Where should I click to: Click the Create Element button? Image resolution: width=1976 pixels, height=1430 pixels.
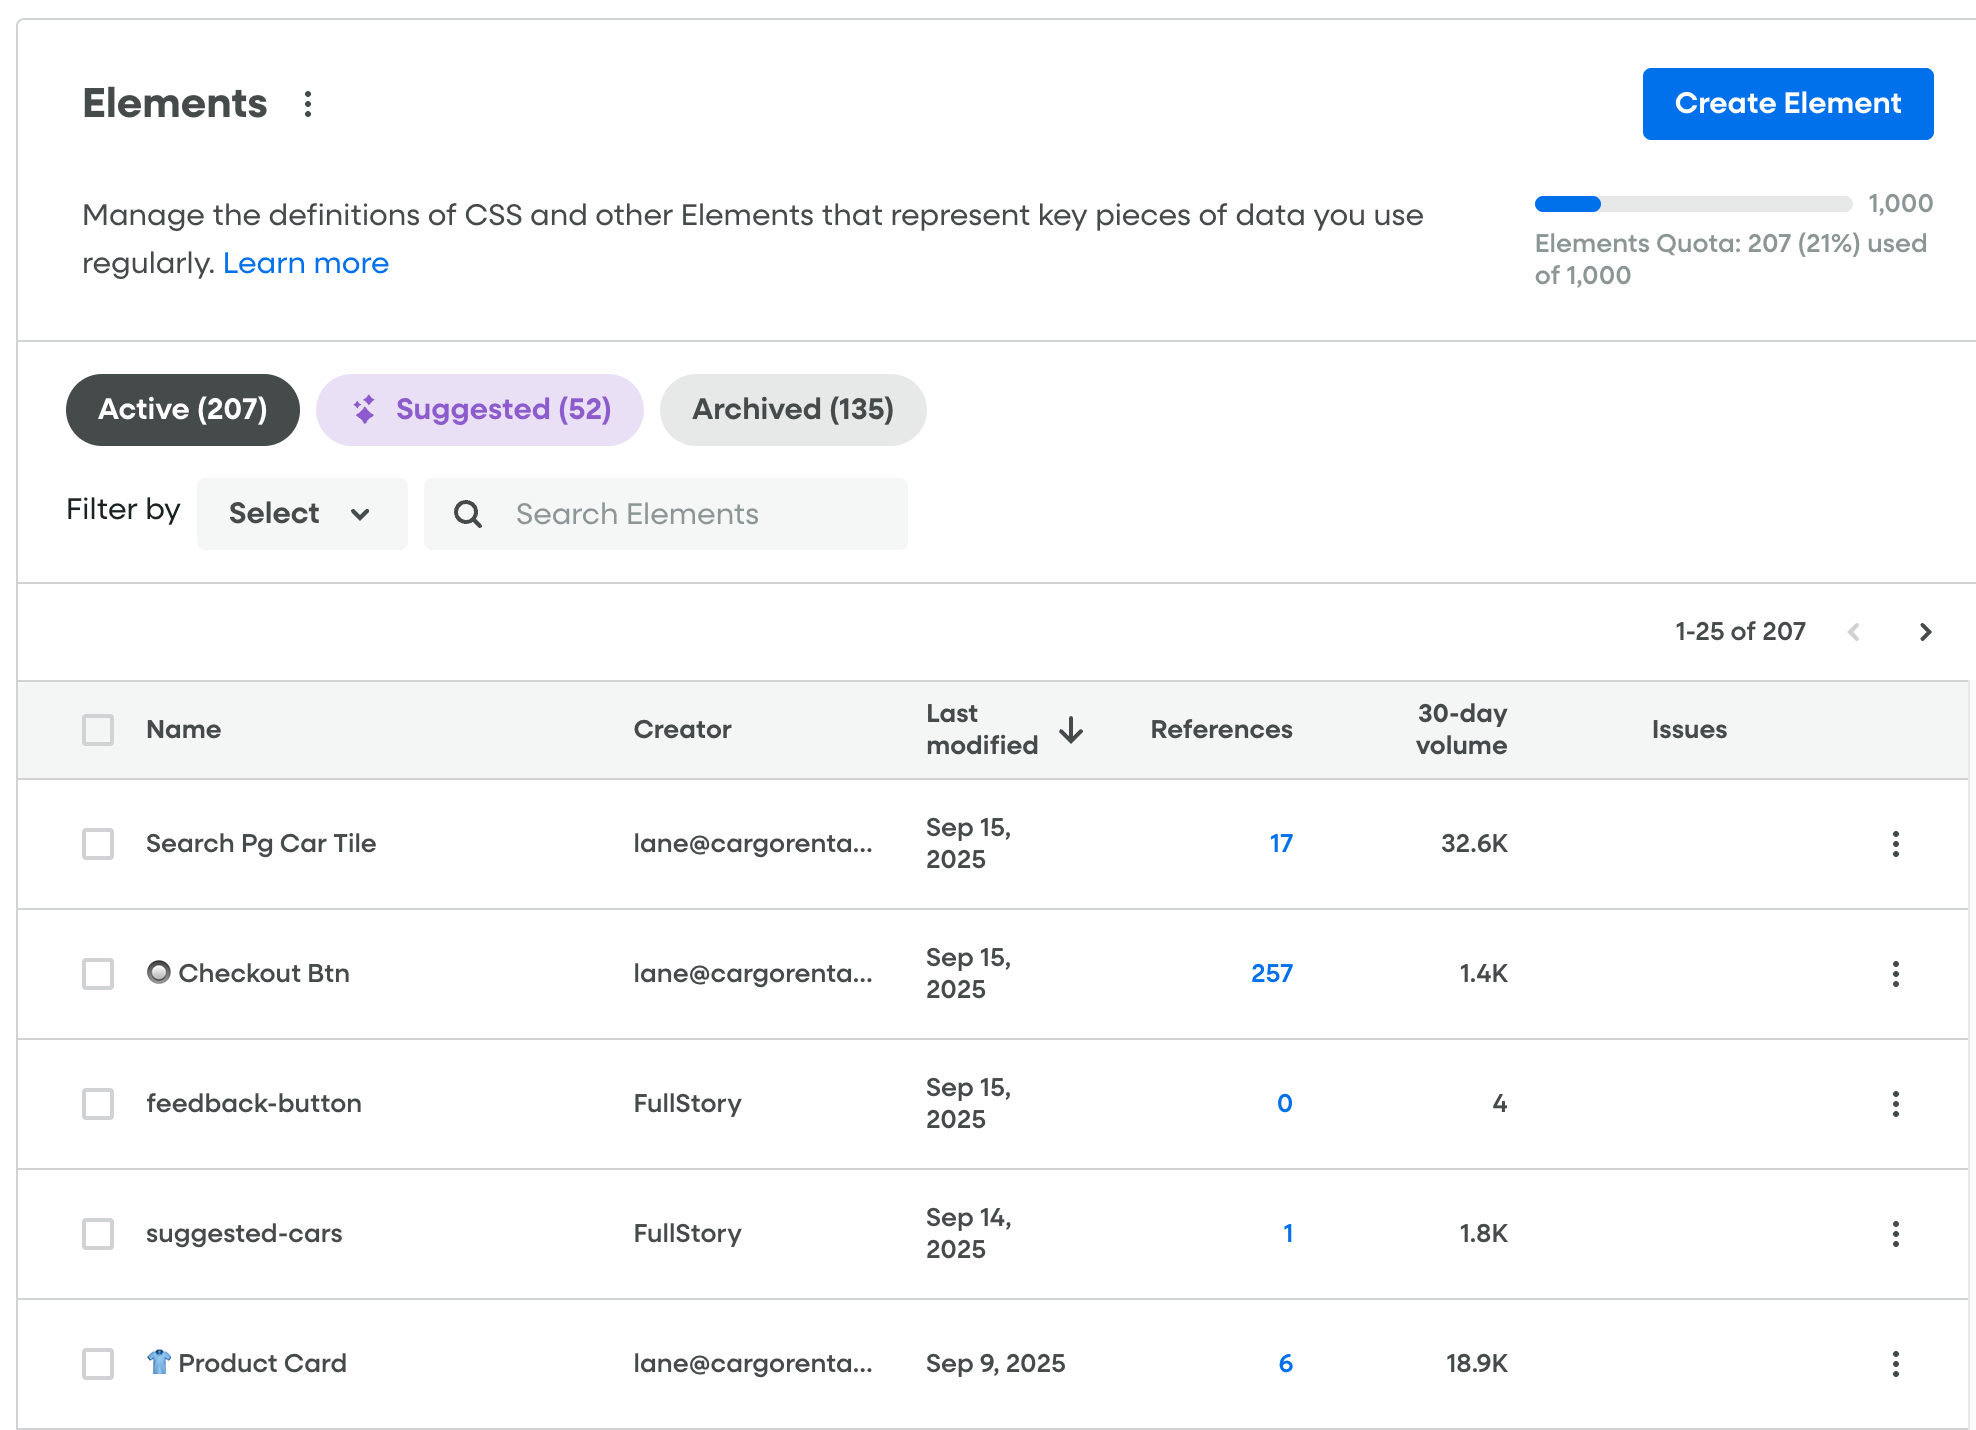click(1787, 104)
